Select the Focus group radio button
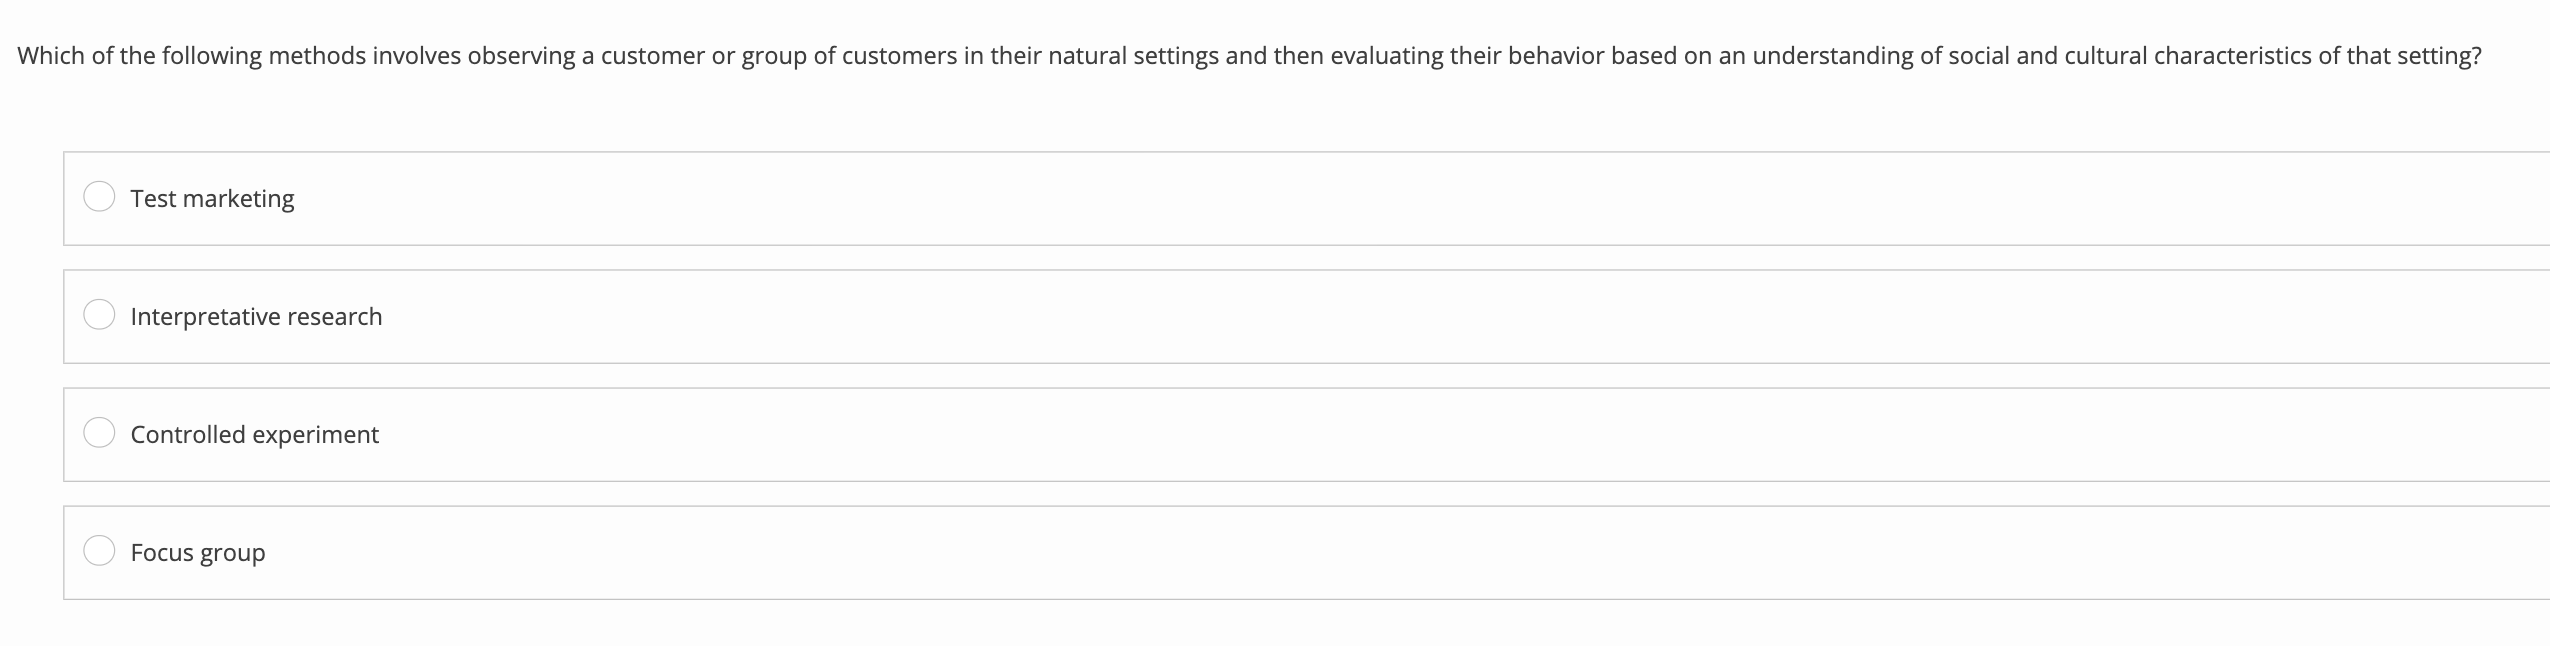This screenshot has width=2550, height=646. coord(101,551)
